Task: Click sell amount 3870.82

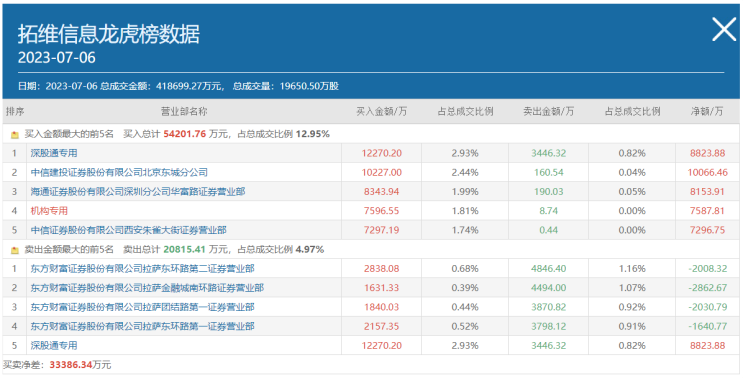Action: tap(549, 307)
